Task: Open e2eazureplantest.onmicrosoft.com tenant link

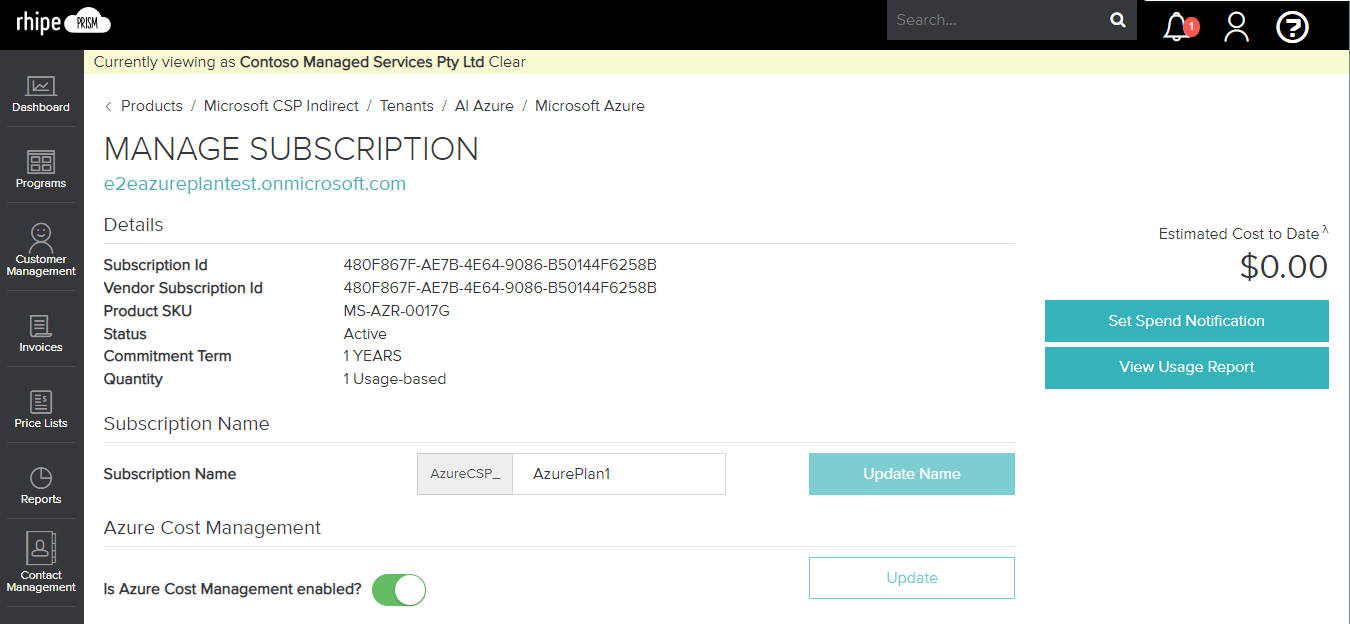Action: (255, 184)
